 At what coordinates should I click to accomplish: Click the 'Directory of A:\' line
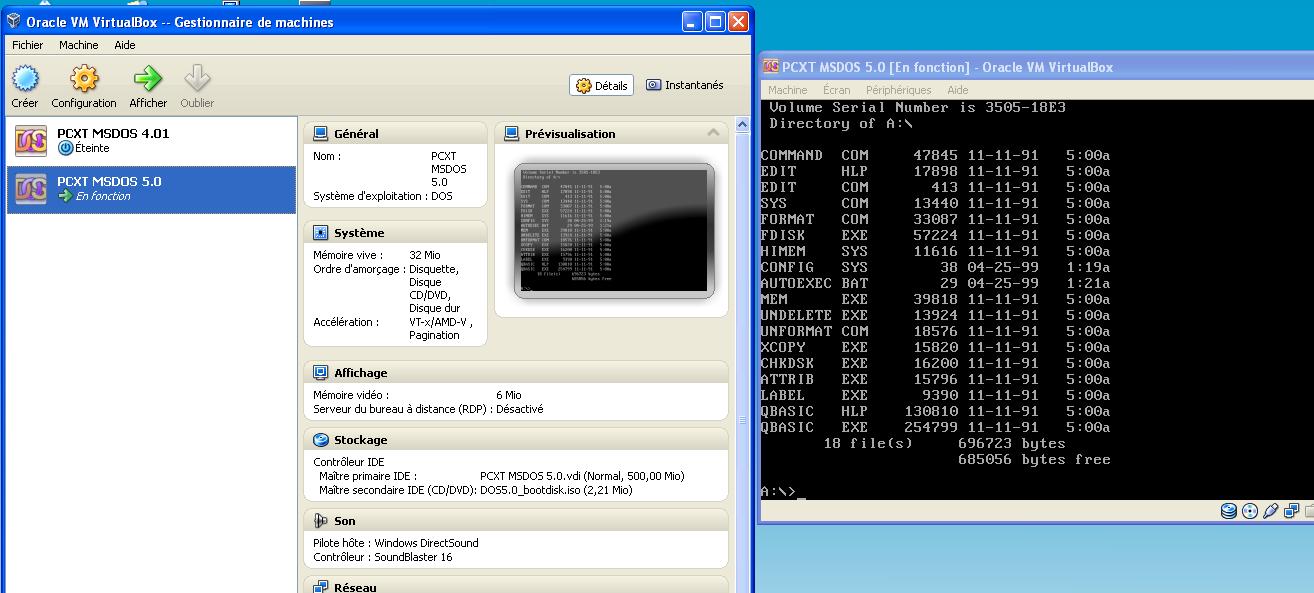[841, 123]
